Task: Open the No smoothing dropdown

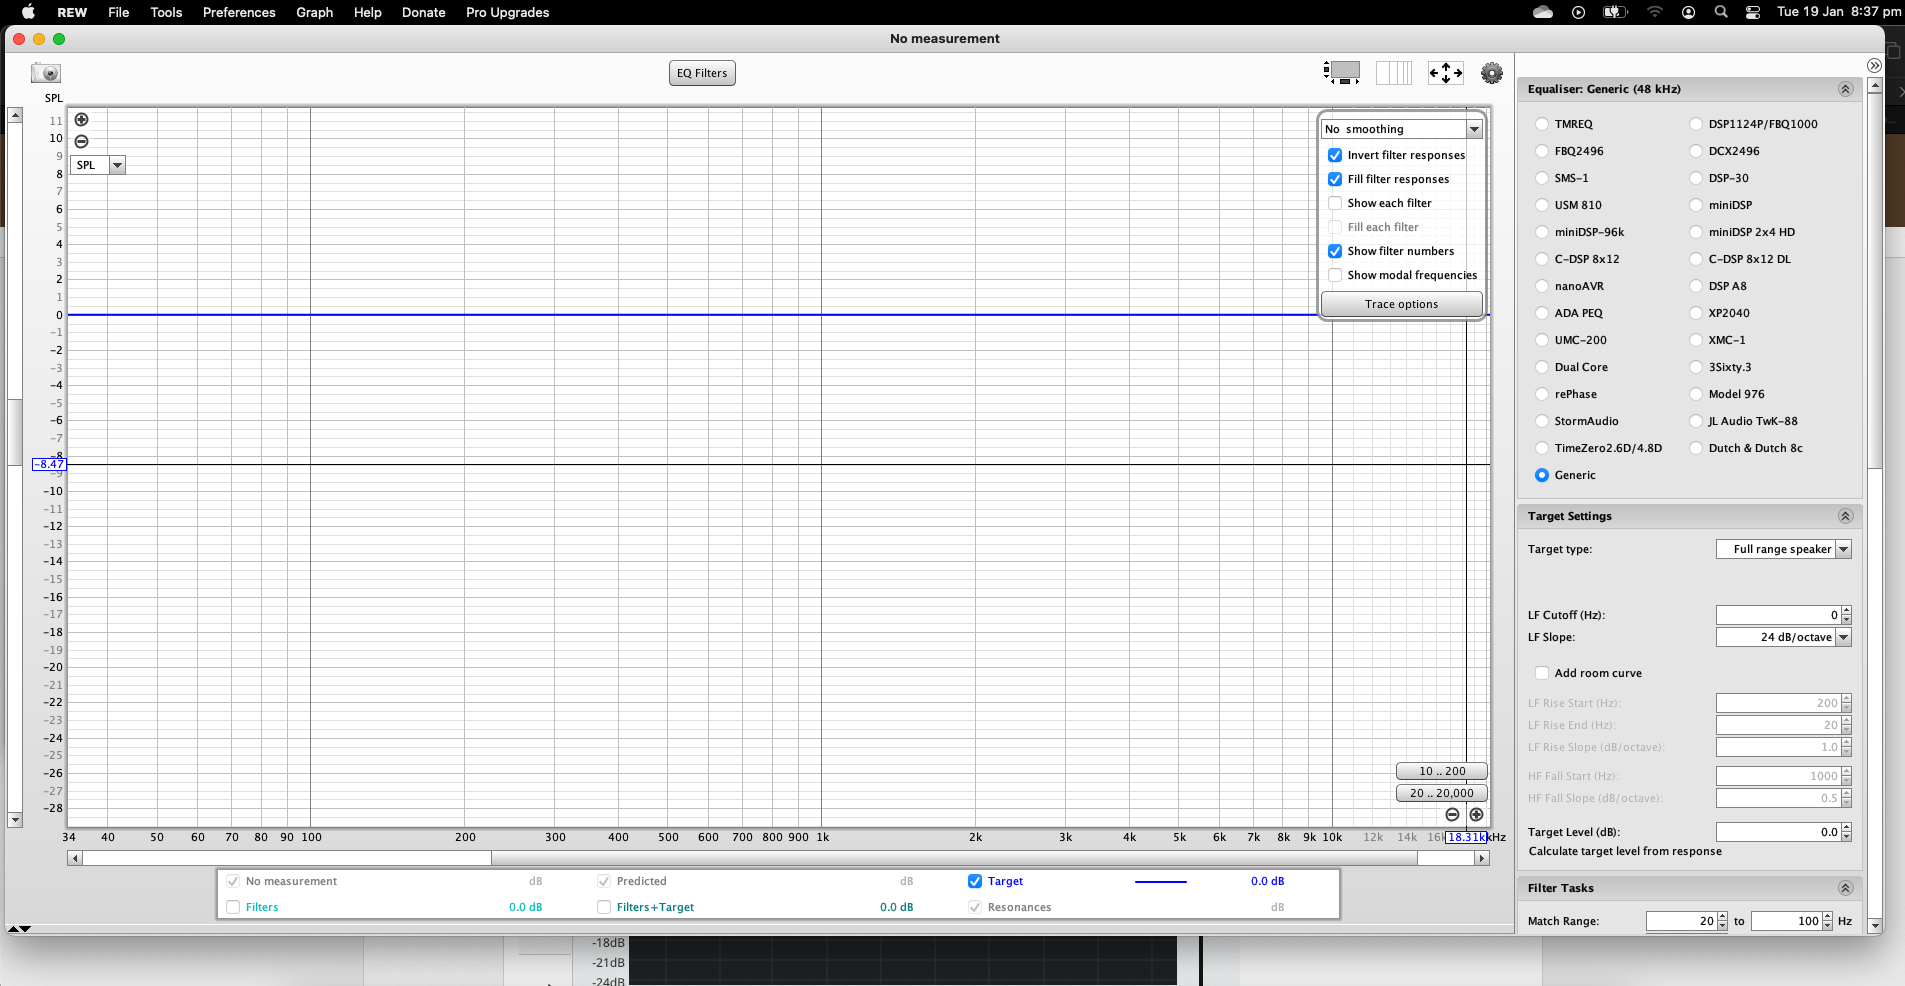Action: pos(1401,129)
